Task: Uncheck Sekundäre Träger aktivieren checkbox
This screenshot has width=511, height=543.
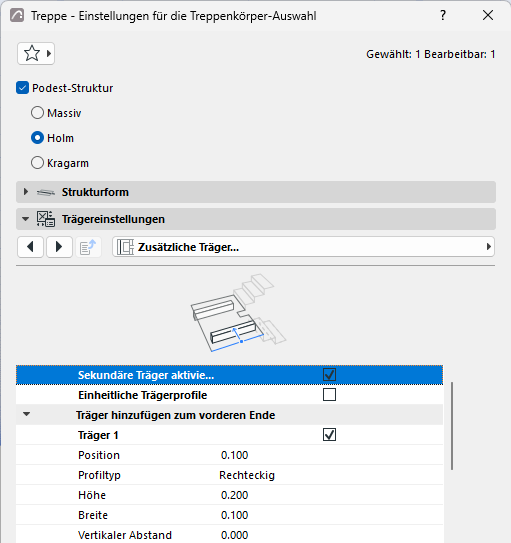Action: (329, 375)
